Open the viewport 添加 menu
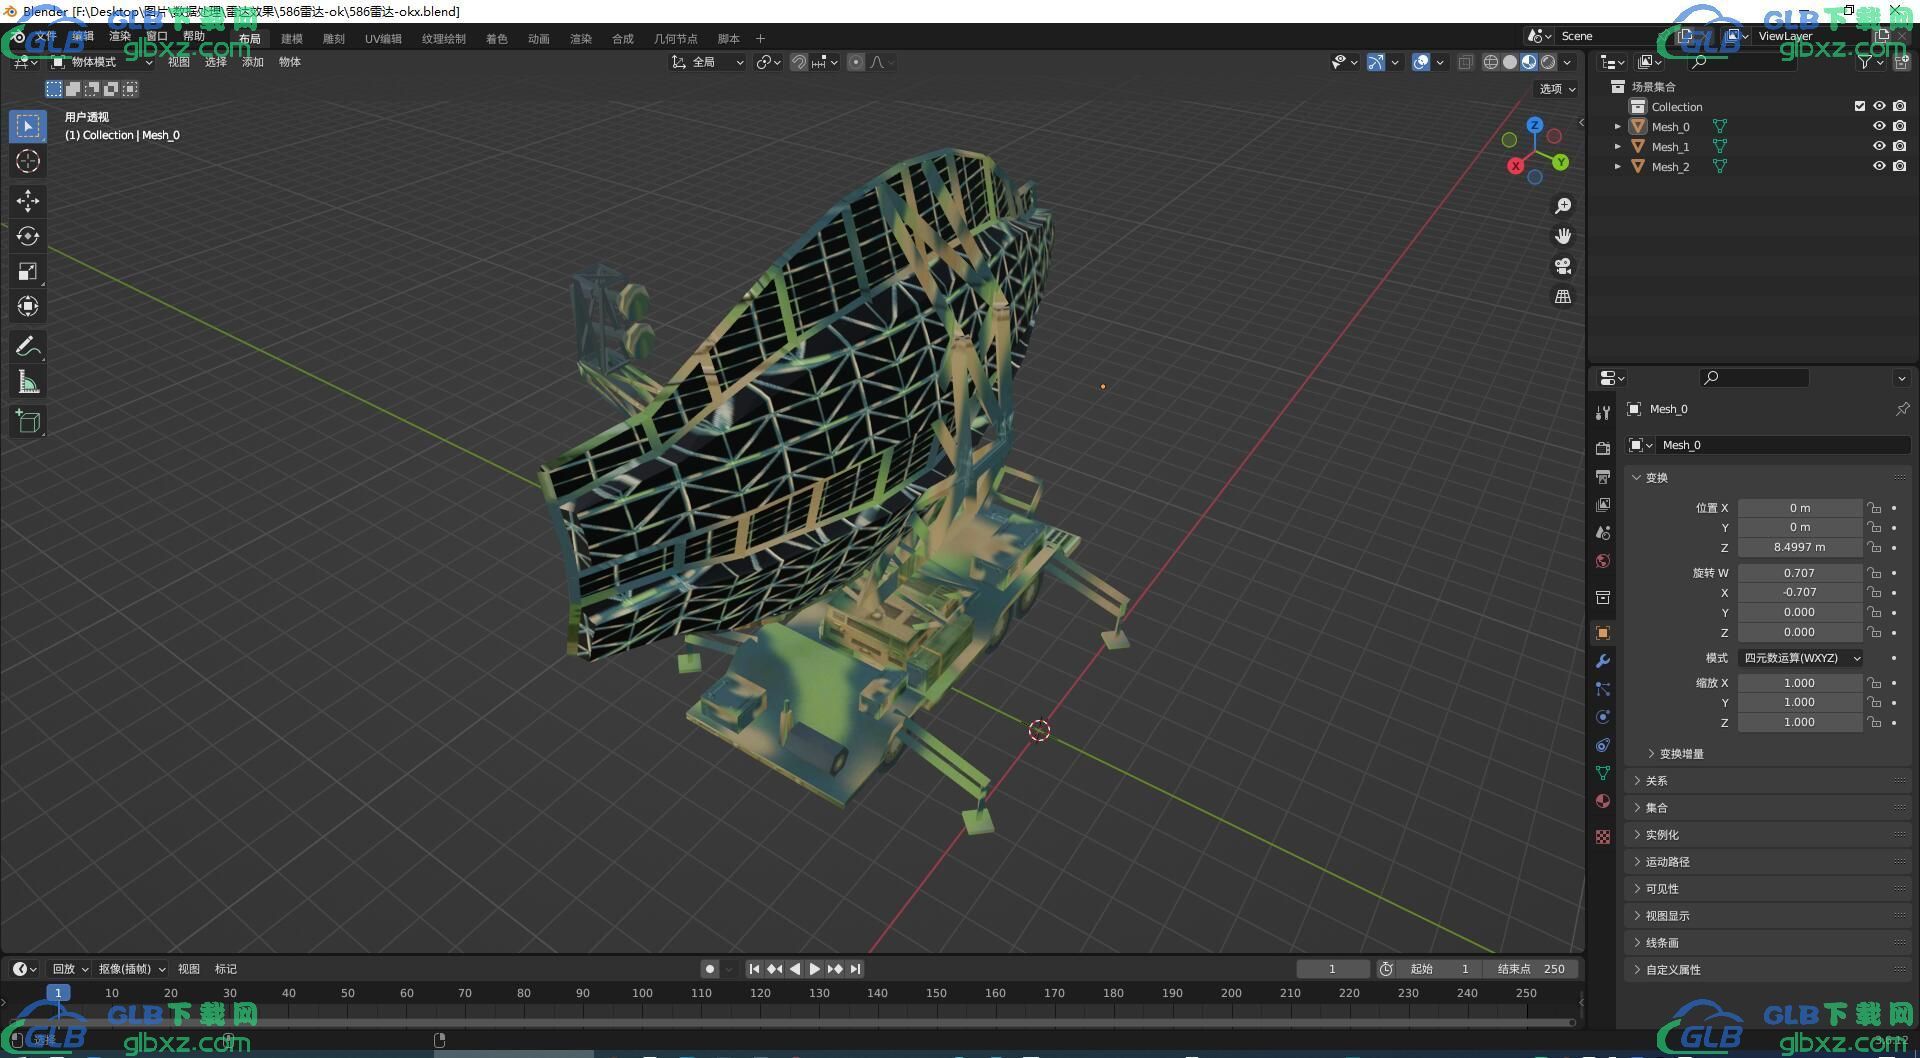The width and height of the screenshot is (1920, 1058). pos(253,62)
